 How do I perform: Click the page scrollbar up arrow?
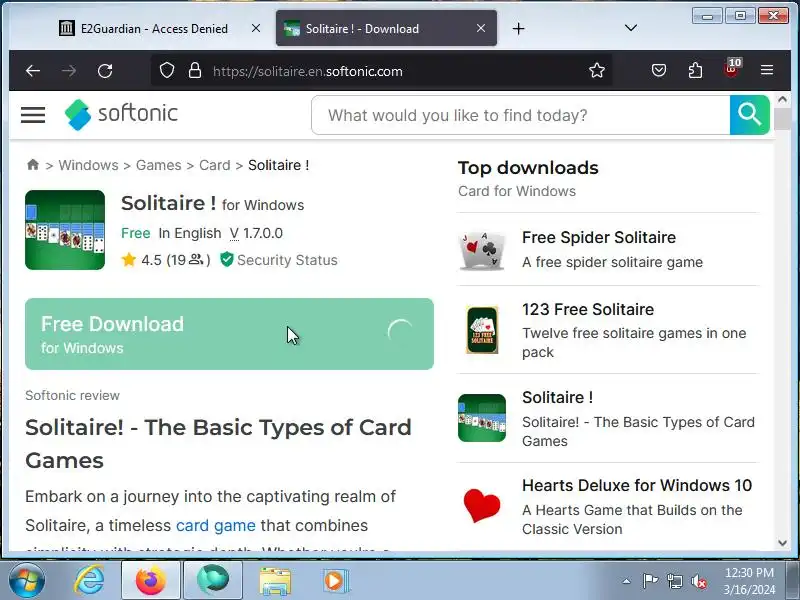pyautogui.click(x=783, y=99)
